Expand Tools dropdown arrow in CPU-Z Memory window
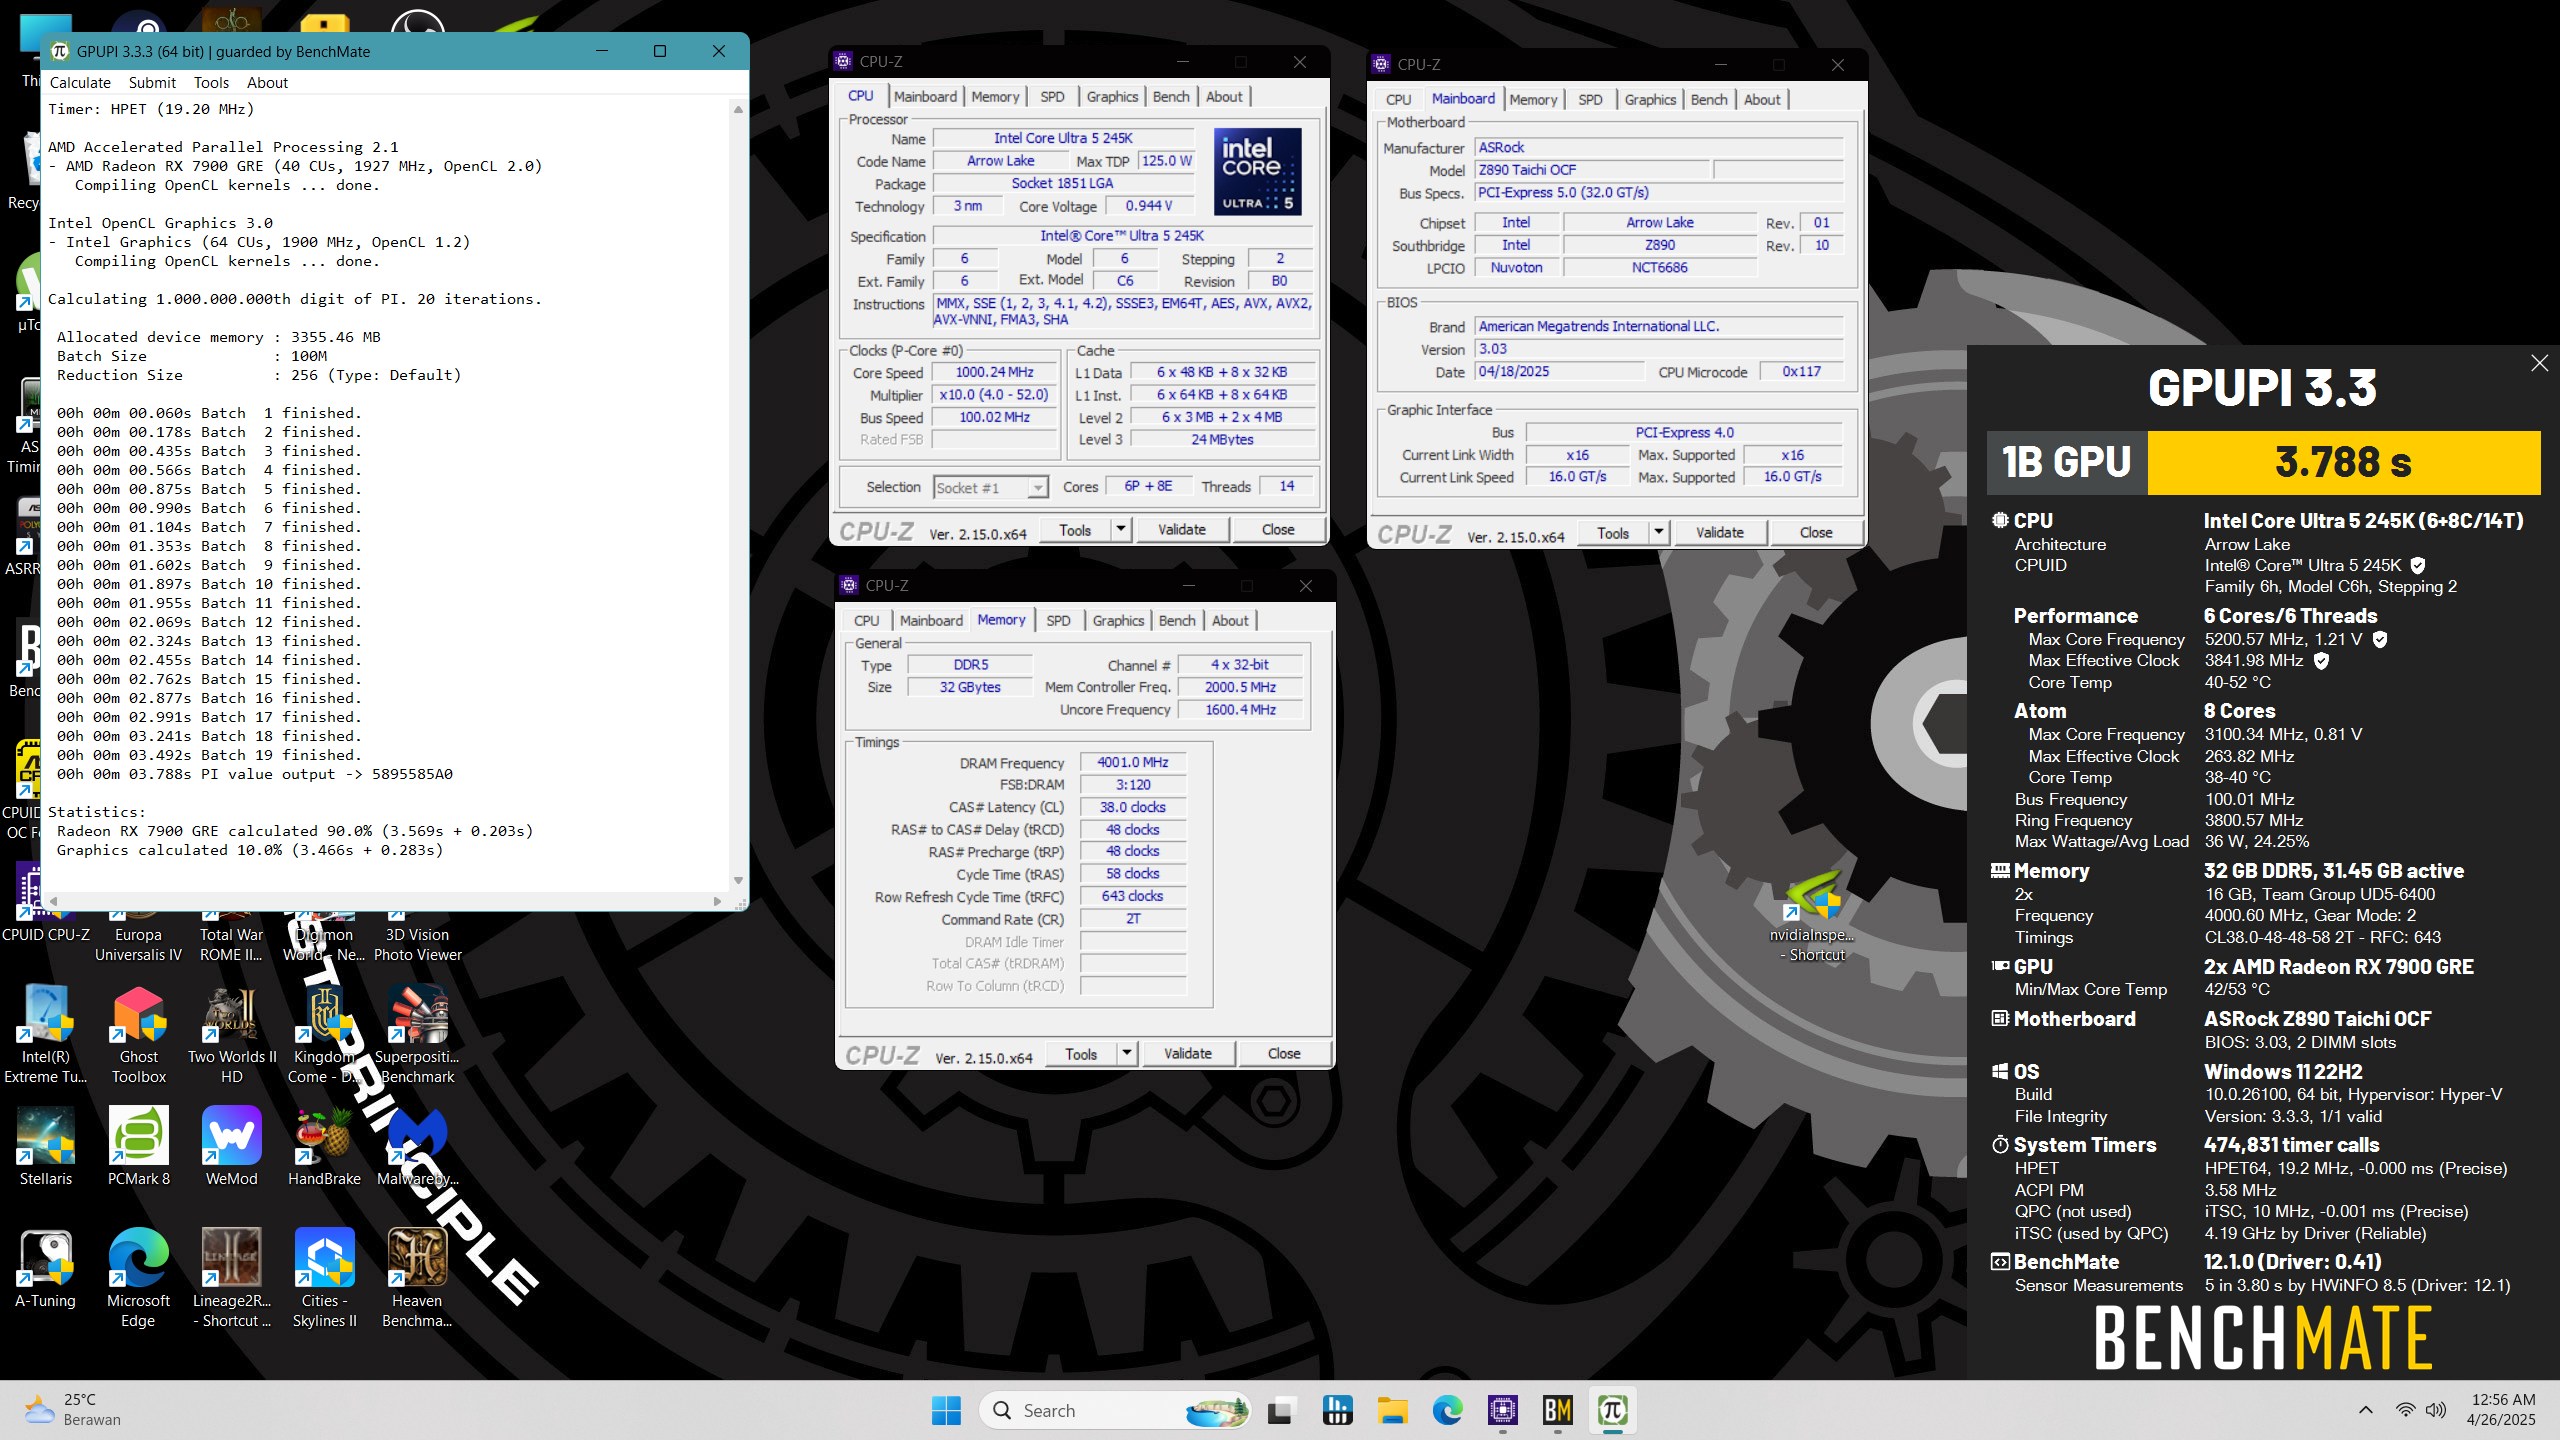This screenshot has width=2560, height=1440. pos(1127,1053)
